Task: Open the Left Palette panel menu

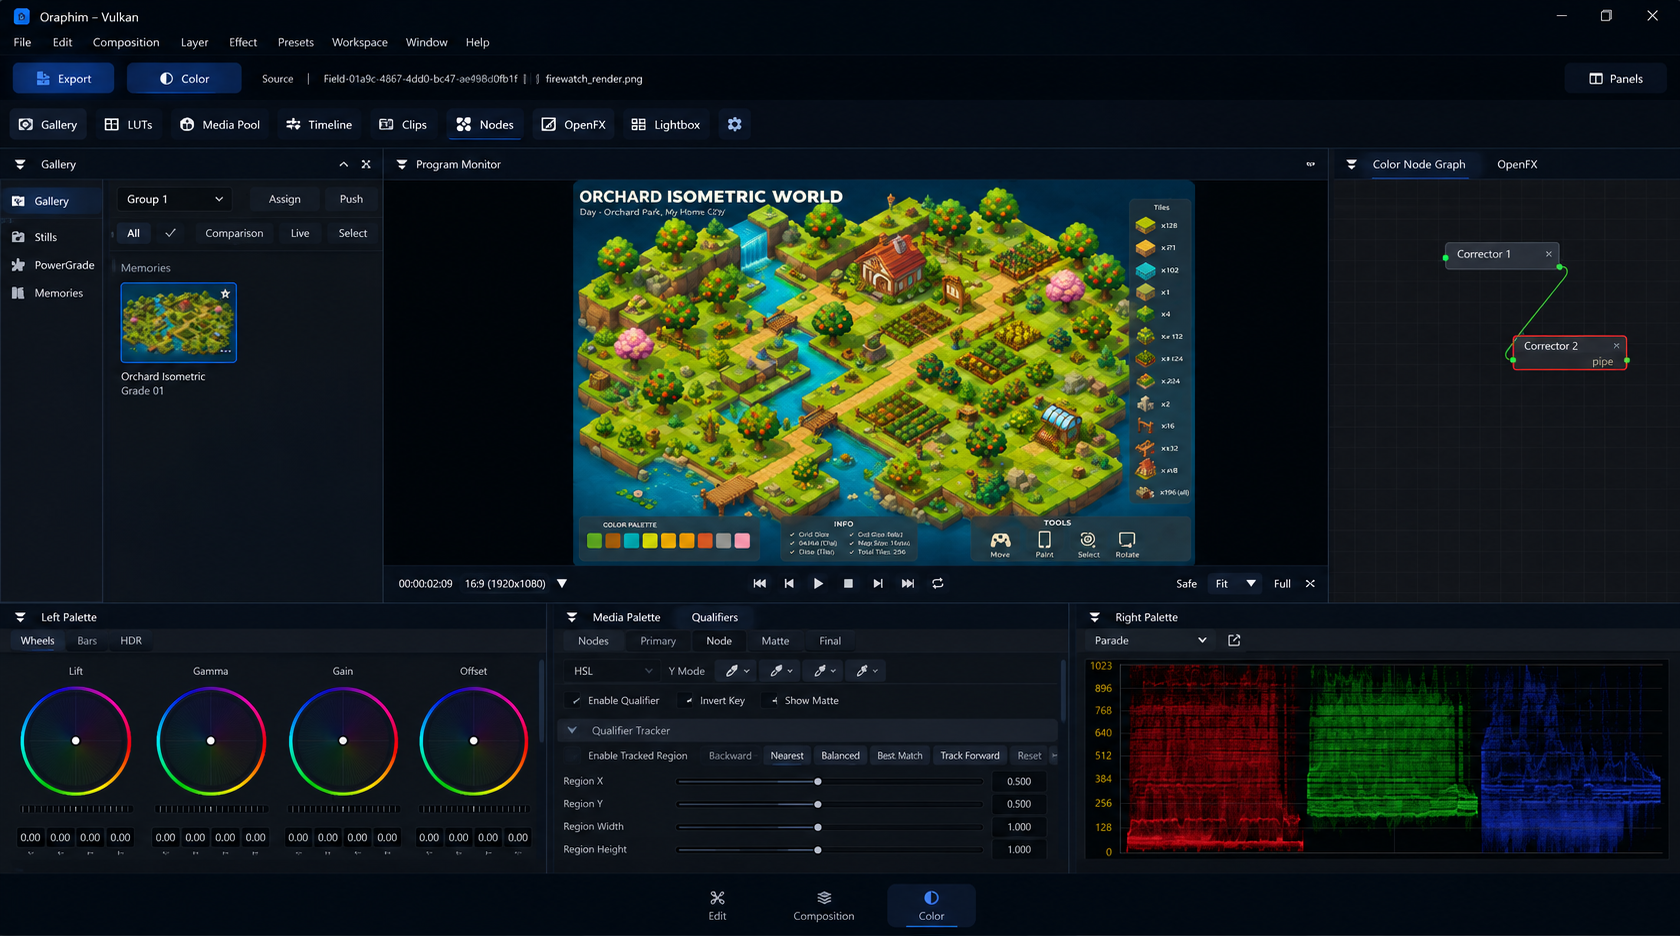Action: point(20,618)
